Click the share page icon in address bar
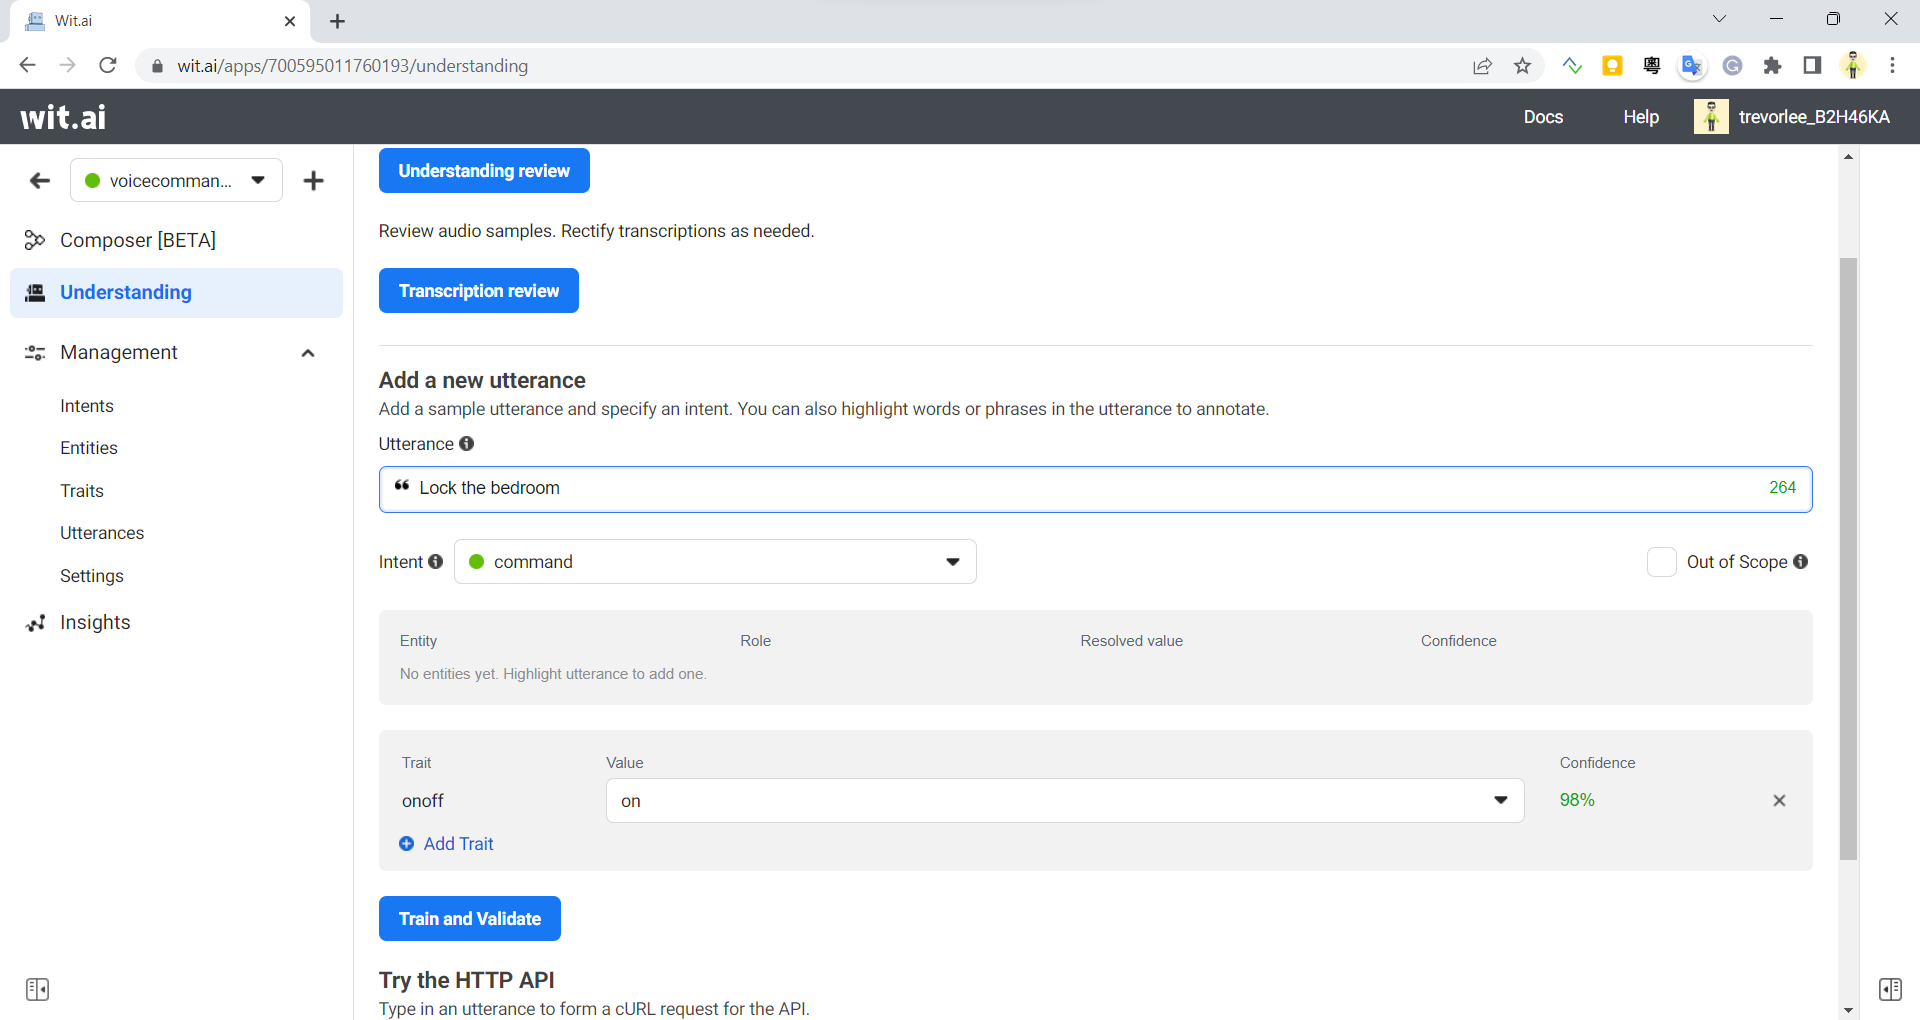 tap(1482, 66)
